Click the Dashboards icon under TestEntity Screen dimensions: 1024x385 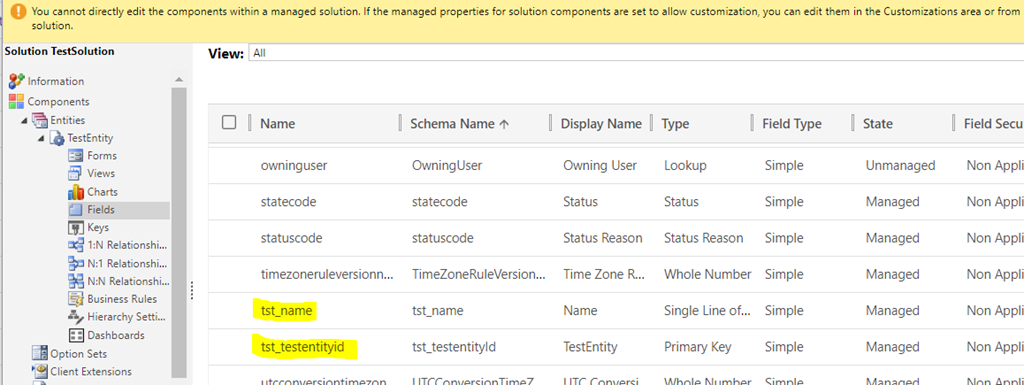76,335
